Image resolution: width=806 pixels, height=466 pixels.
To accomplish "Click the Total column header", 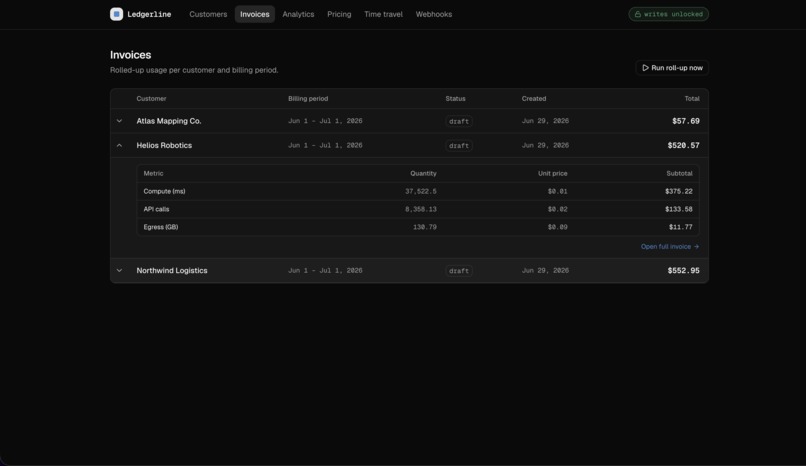I will click(x=692, y=99).
